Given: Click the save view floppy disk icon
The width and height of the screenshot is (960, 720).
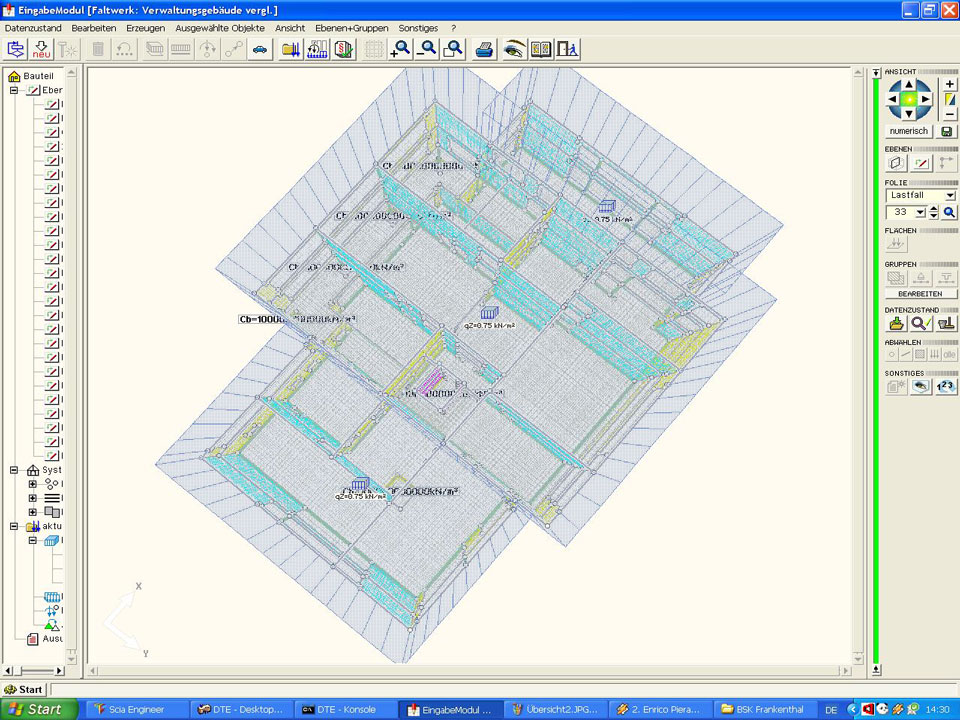Looking at the screenshot, I should point(948,131).
